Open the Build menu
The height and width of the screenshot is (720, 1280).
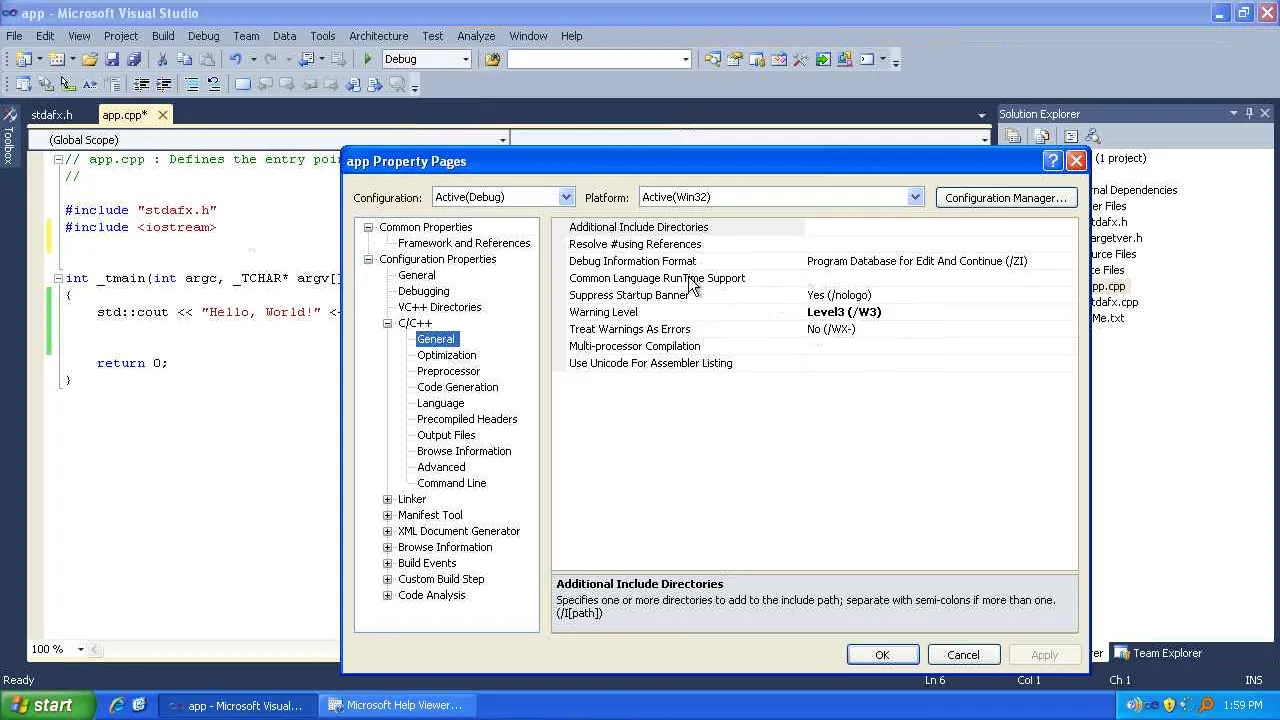point(163,36)
